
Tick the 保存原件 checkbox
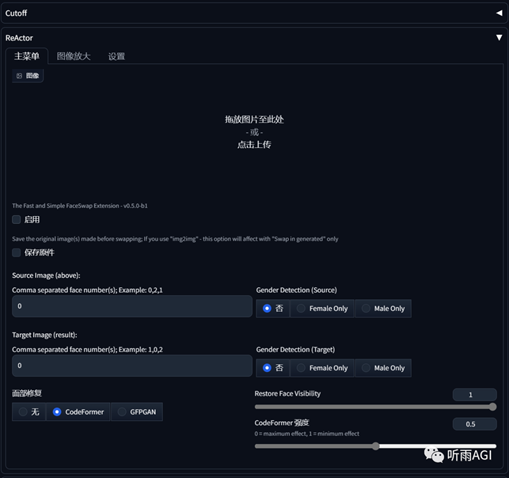tap(16, 252)
